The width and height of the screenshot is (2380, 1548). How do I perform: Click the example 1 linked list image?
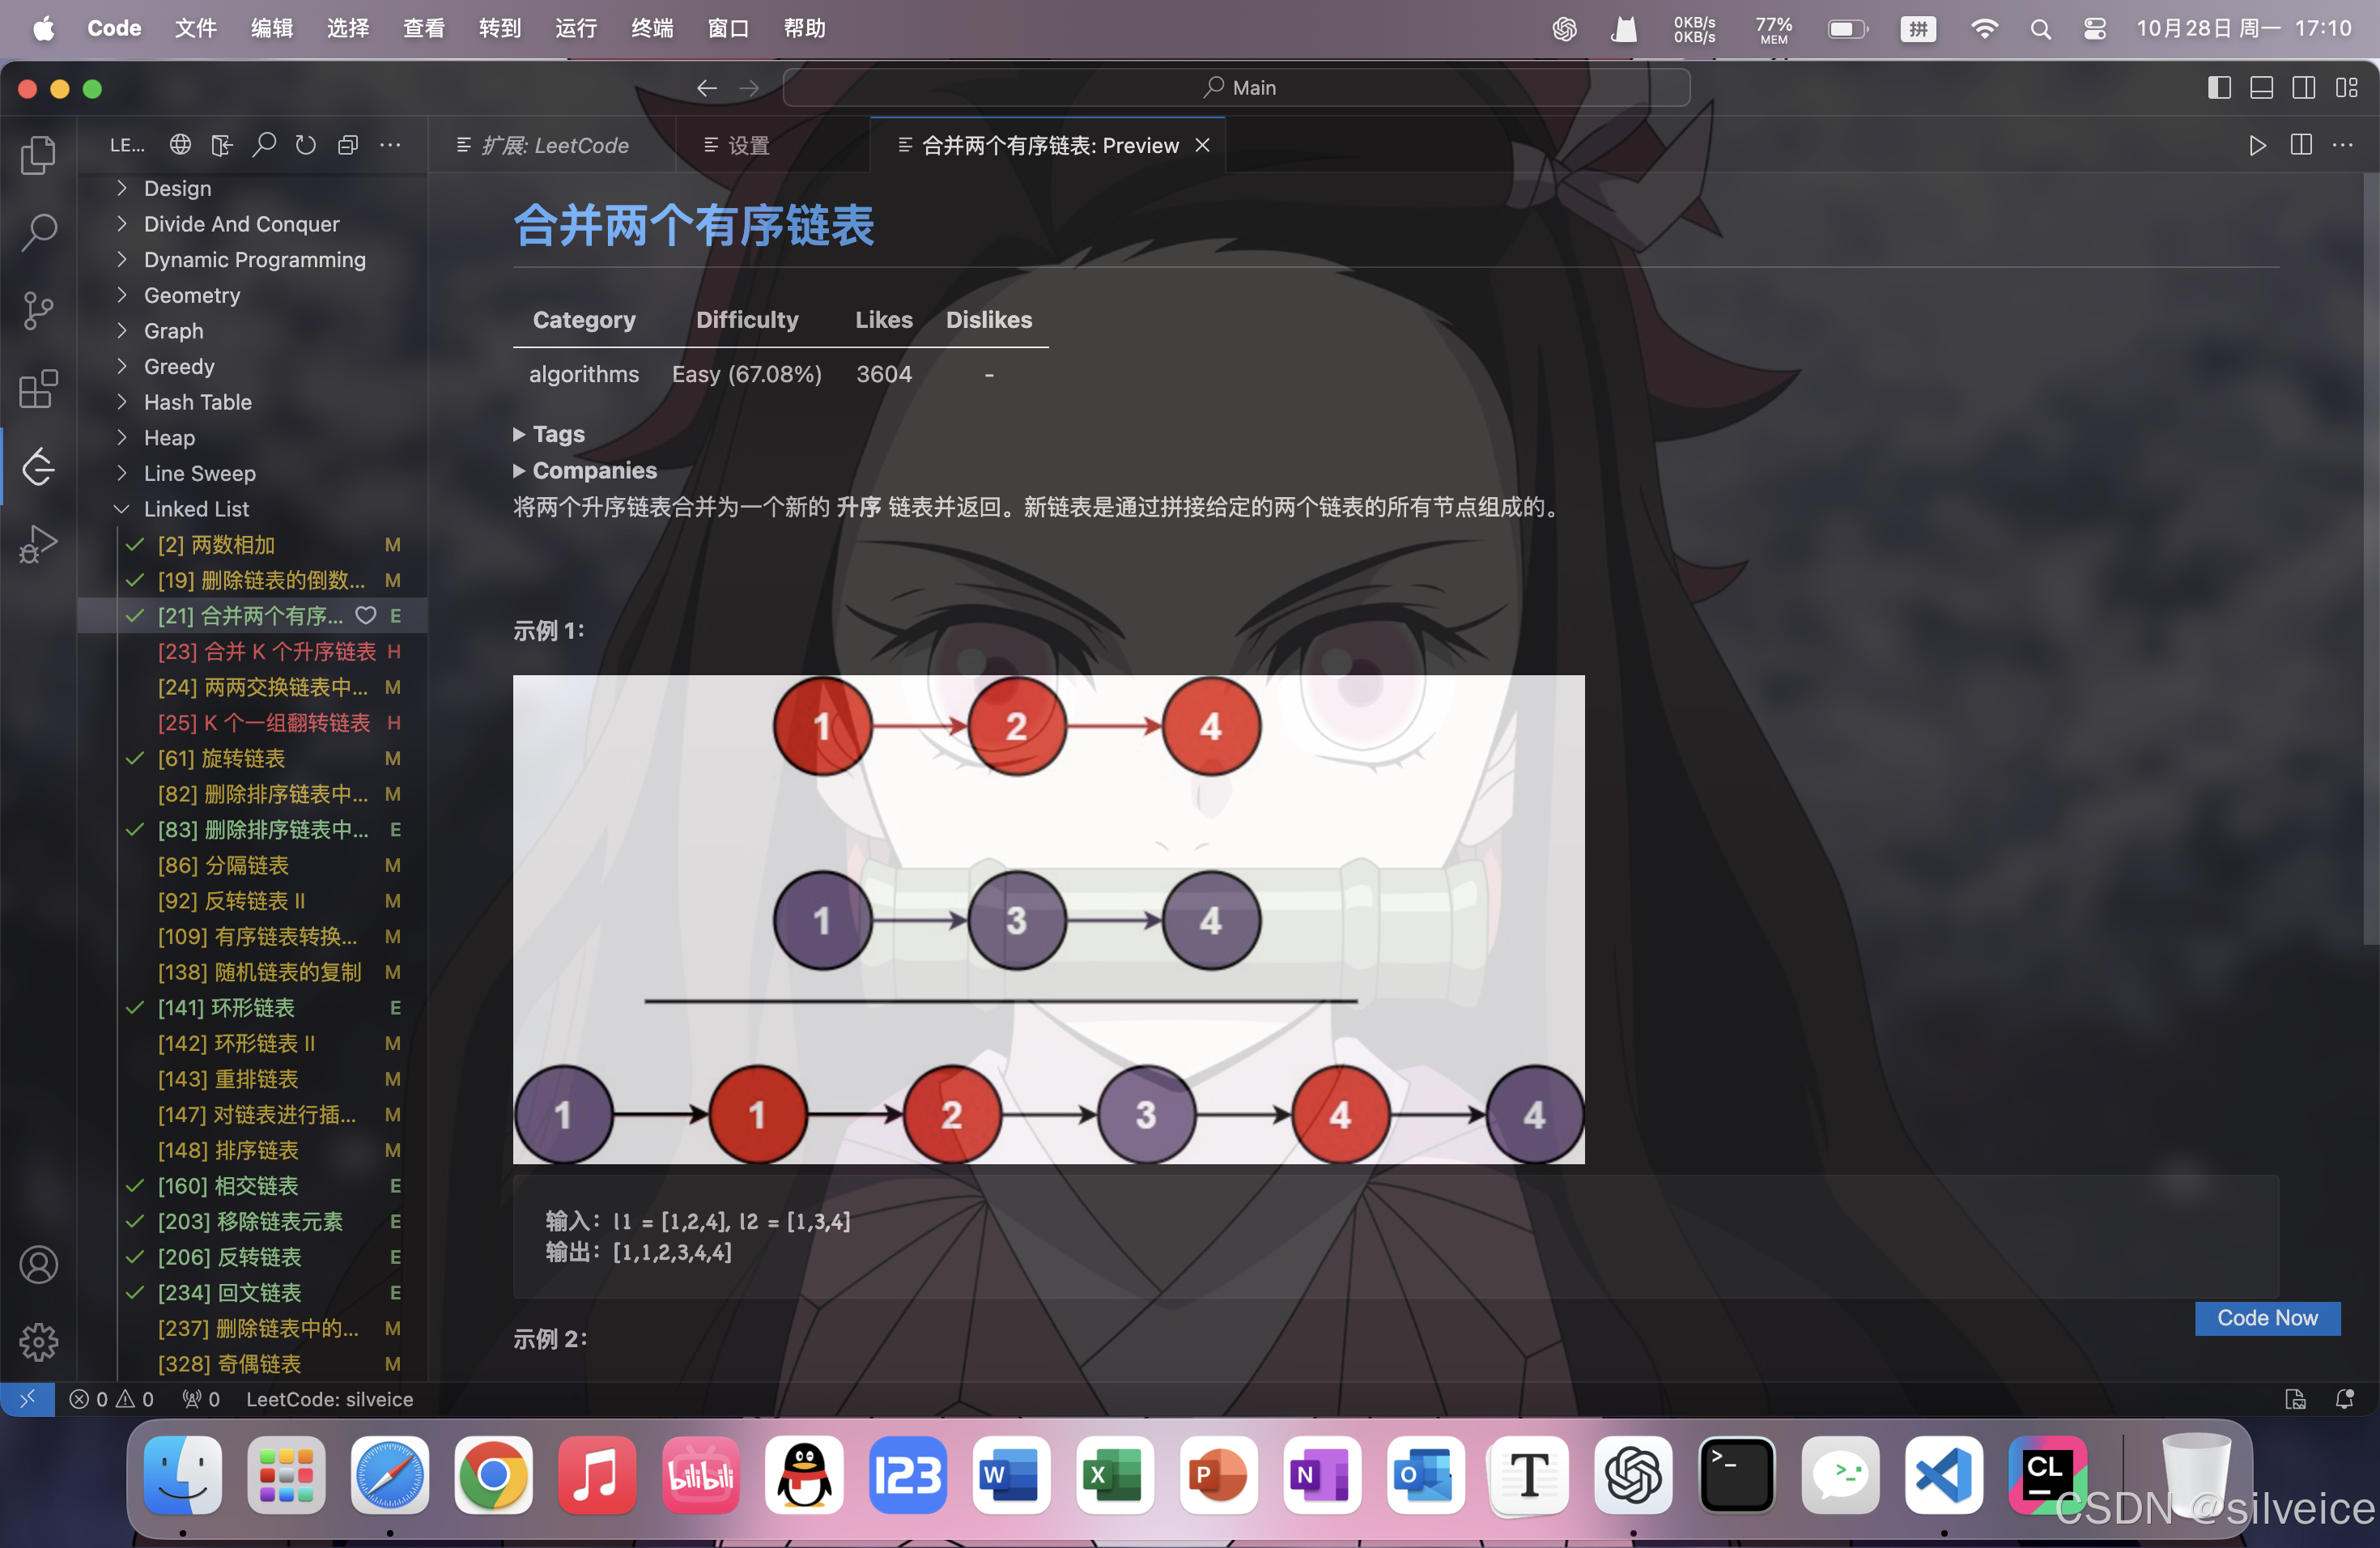[1048, 919]
